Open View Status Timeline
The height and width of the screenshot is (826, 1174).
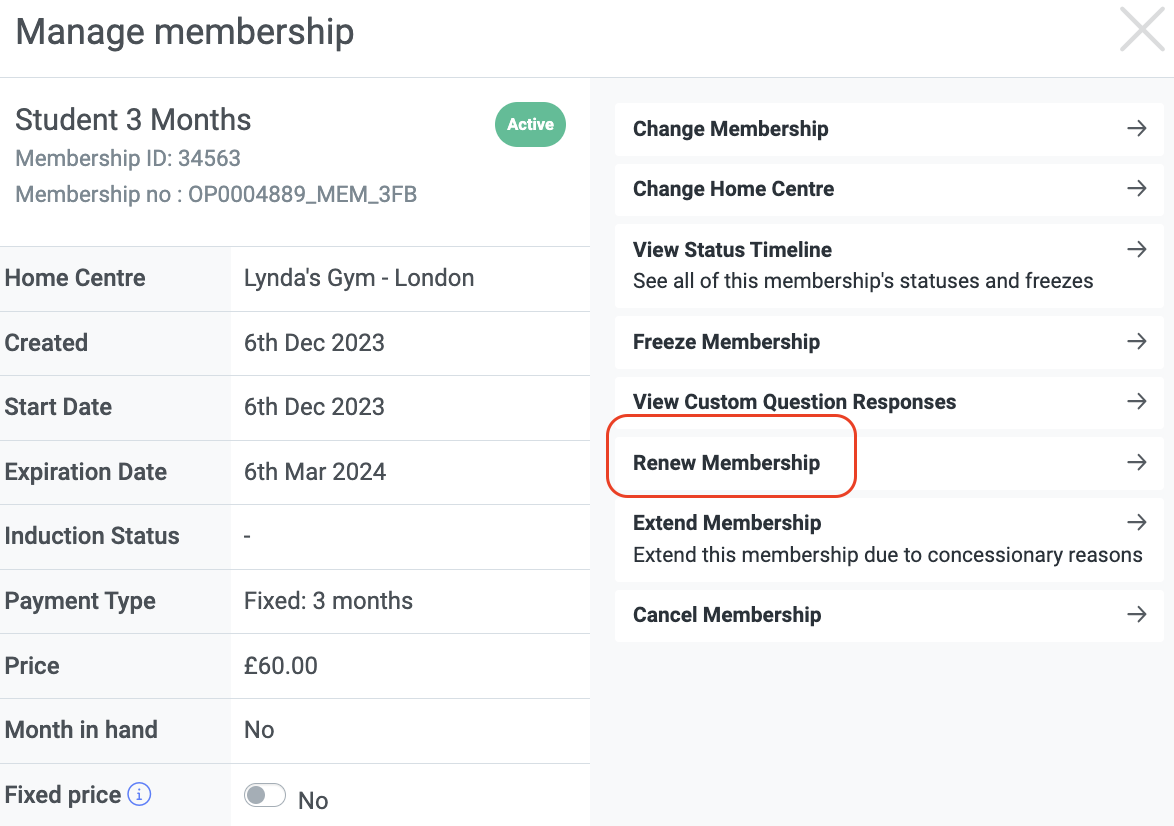[889, 265]
